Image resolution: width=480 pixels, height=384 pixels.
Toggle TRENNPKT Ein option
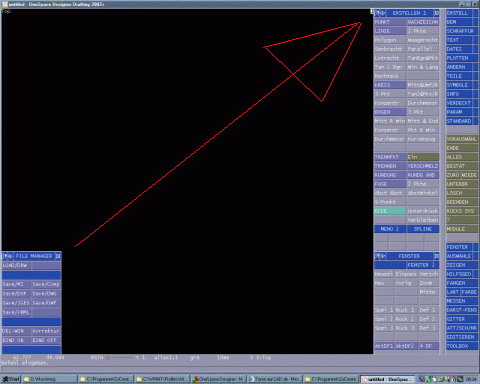point(423,157)
